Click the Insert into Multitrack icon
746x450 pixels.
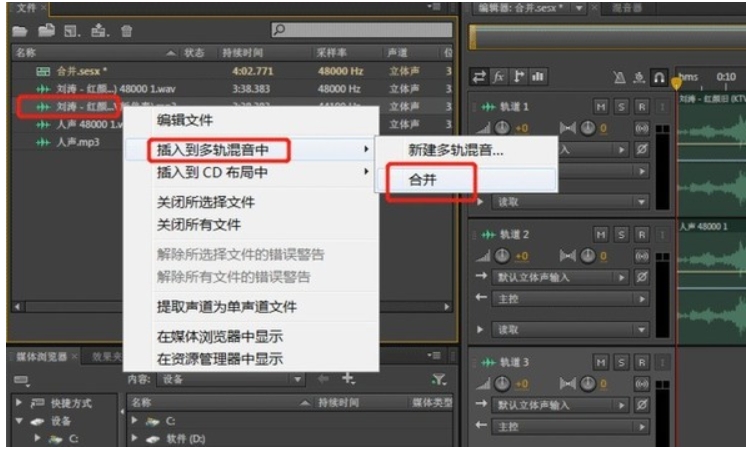[100, 31]
